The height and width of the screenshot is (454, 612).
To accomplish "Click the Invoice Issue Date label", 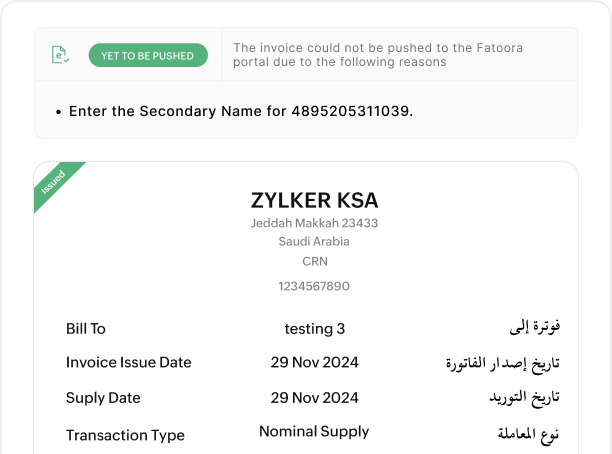I will (128, 362).
